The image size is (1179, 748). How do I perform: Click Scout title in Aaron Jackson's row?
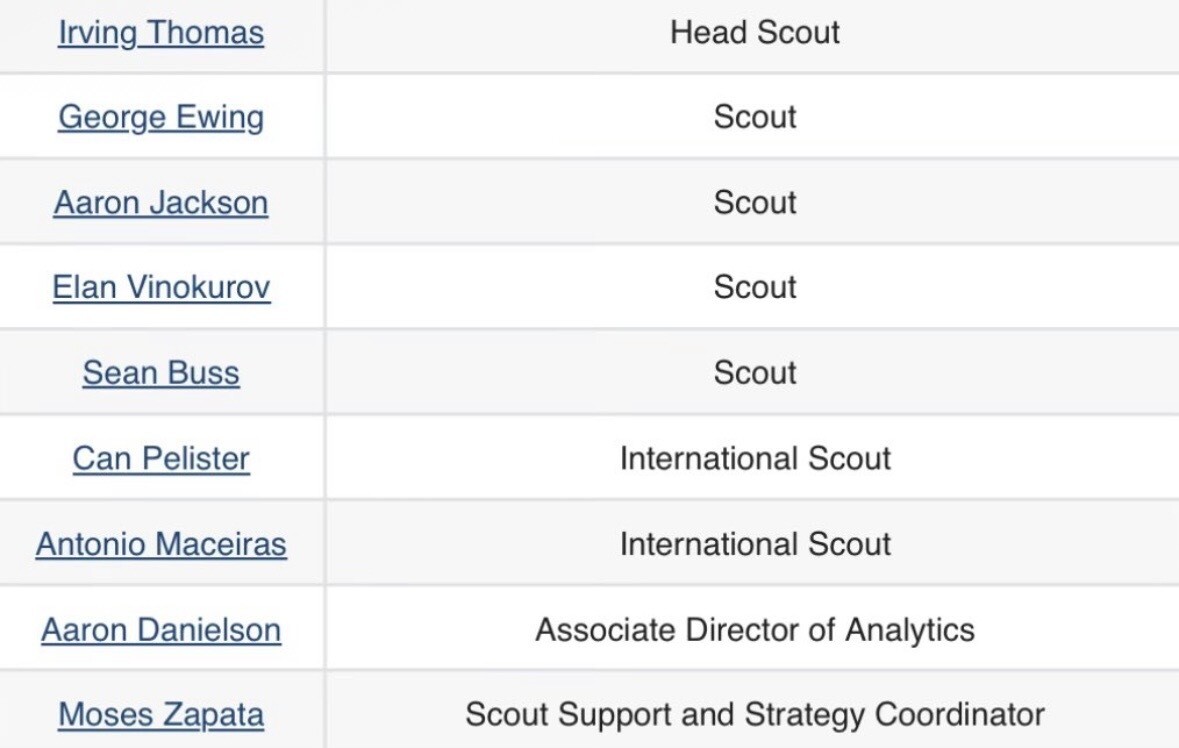click(x=755, y=203)
